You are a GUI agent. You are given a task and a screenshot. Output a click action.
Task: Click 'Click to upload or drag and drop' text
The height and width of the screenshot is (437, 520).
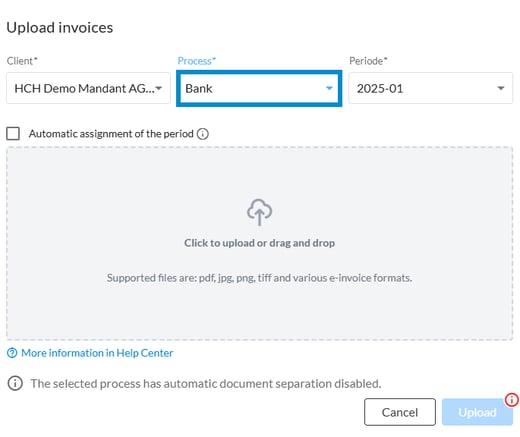pyautogui.click(x=259, y=243)
